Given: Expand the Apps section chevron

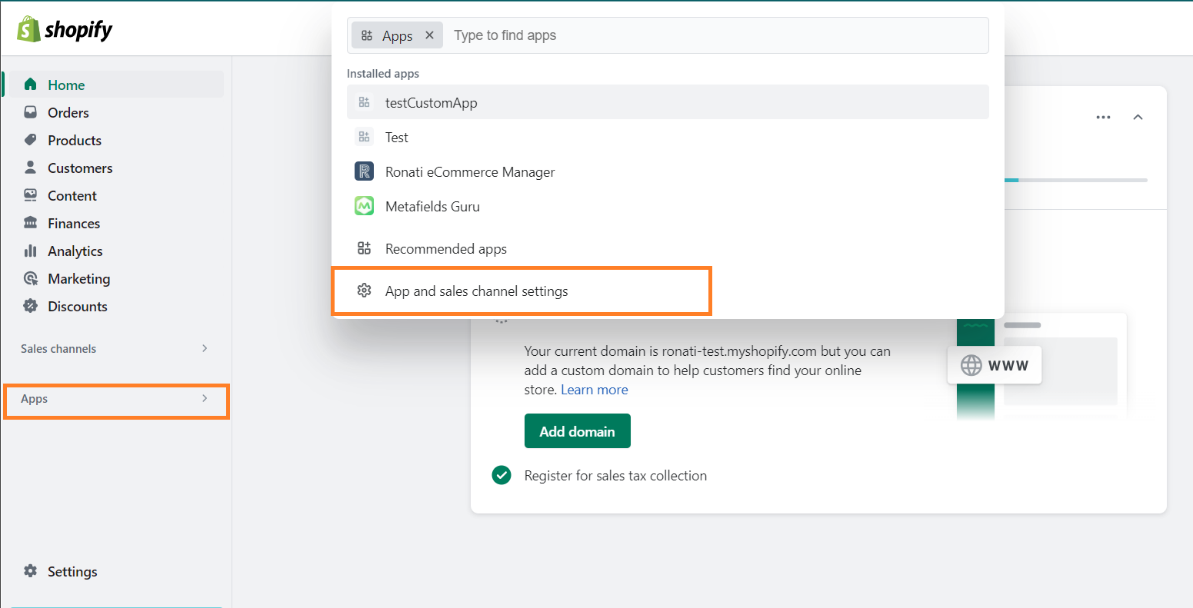Looking at the screenshot, I should point(205,398).
